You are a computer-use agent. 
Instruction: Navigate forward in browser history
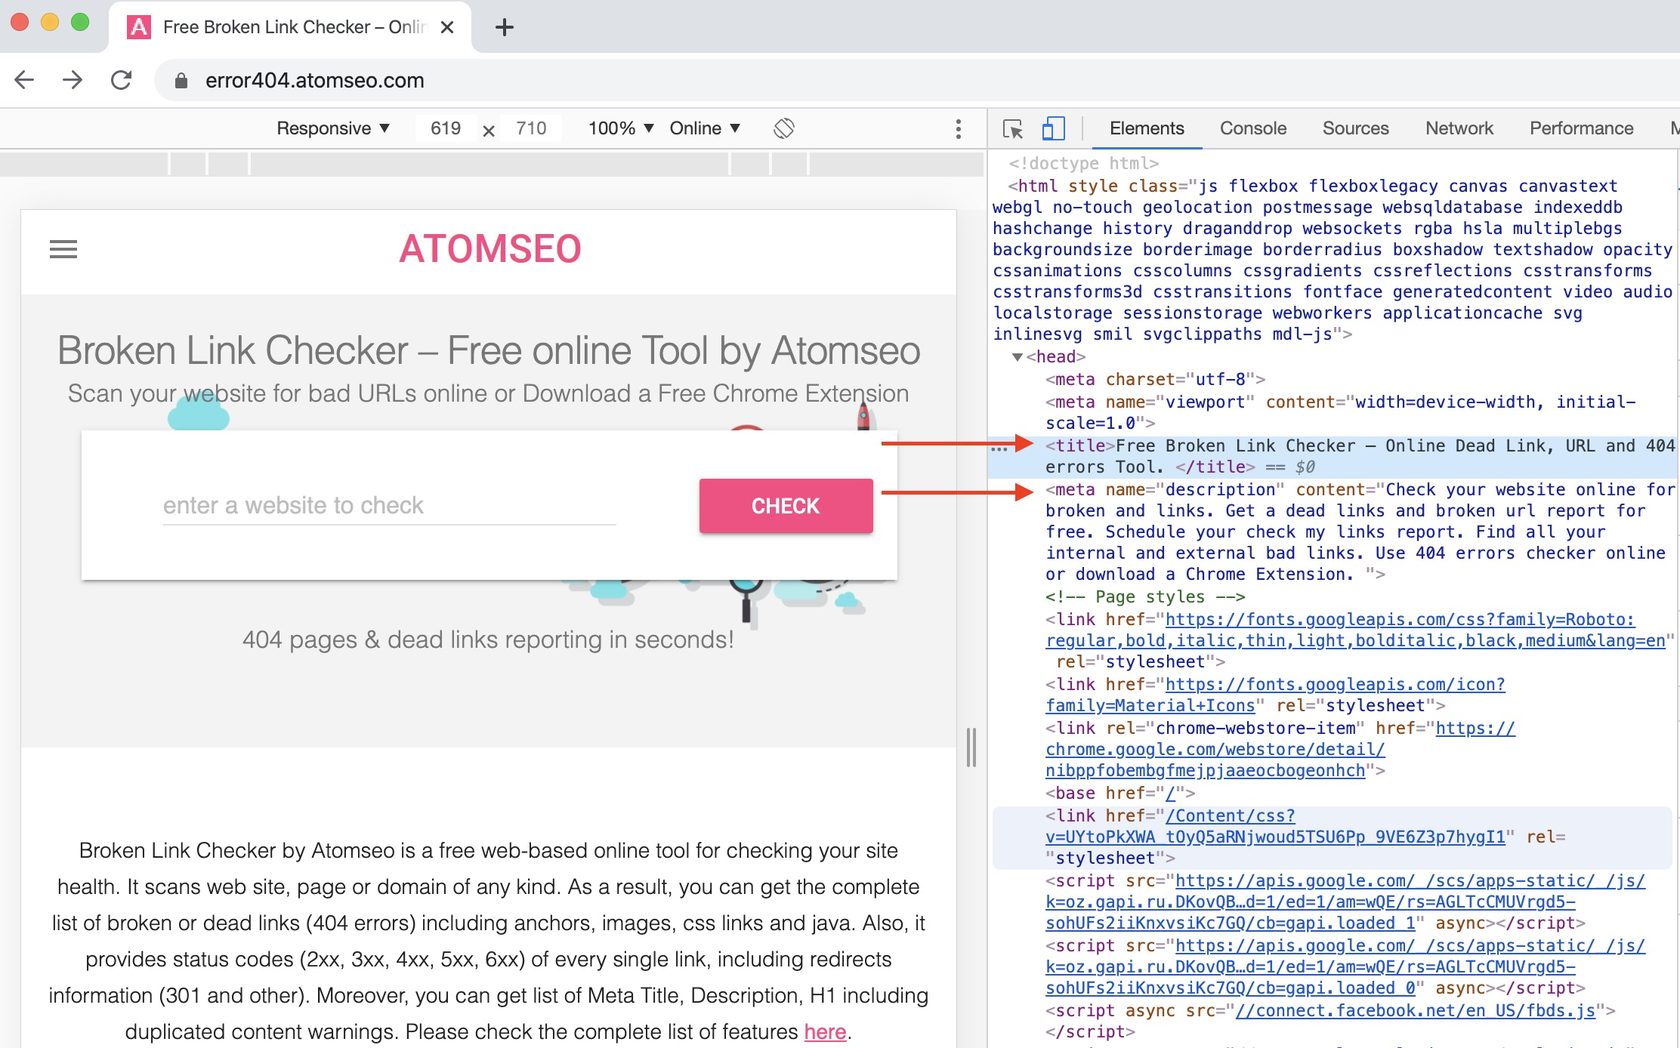click(72, 80)
